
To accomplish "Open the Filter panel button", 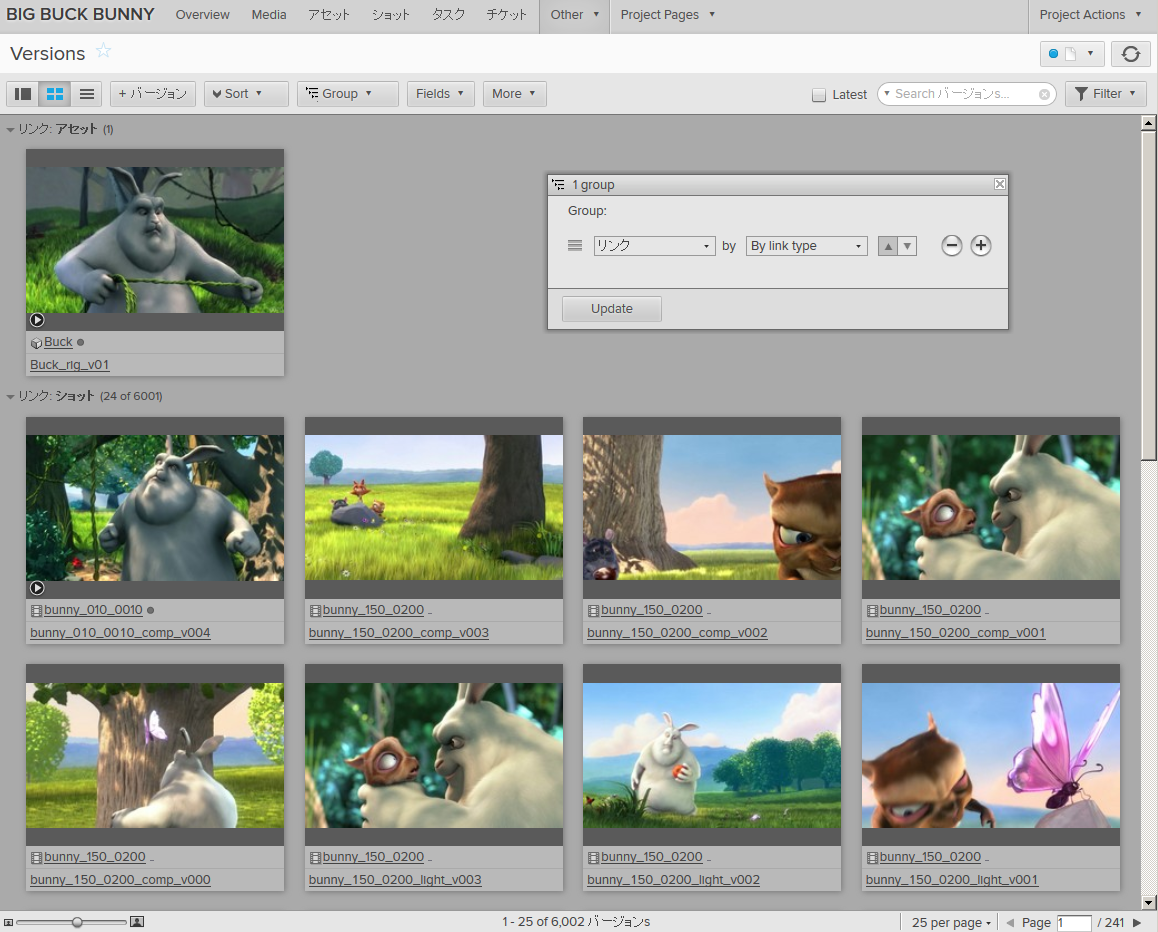I will pos(1106,94).
